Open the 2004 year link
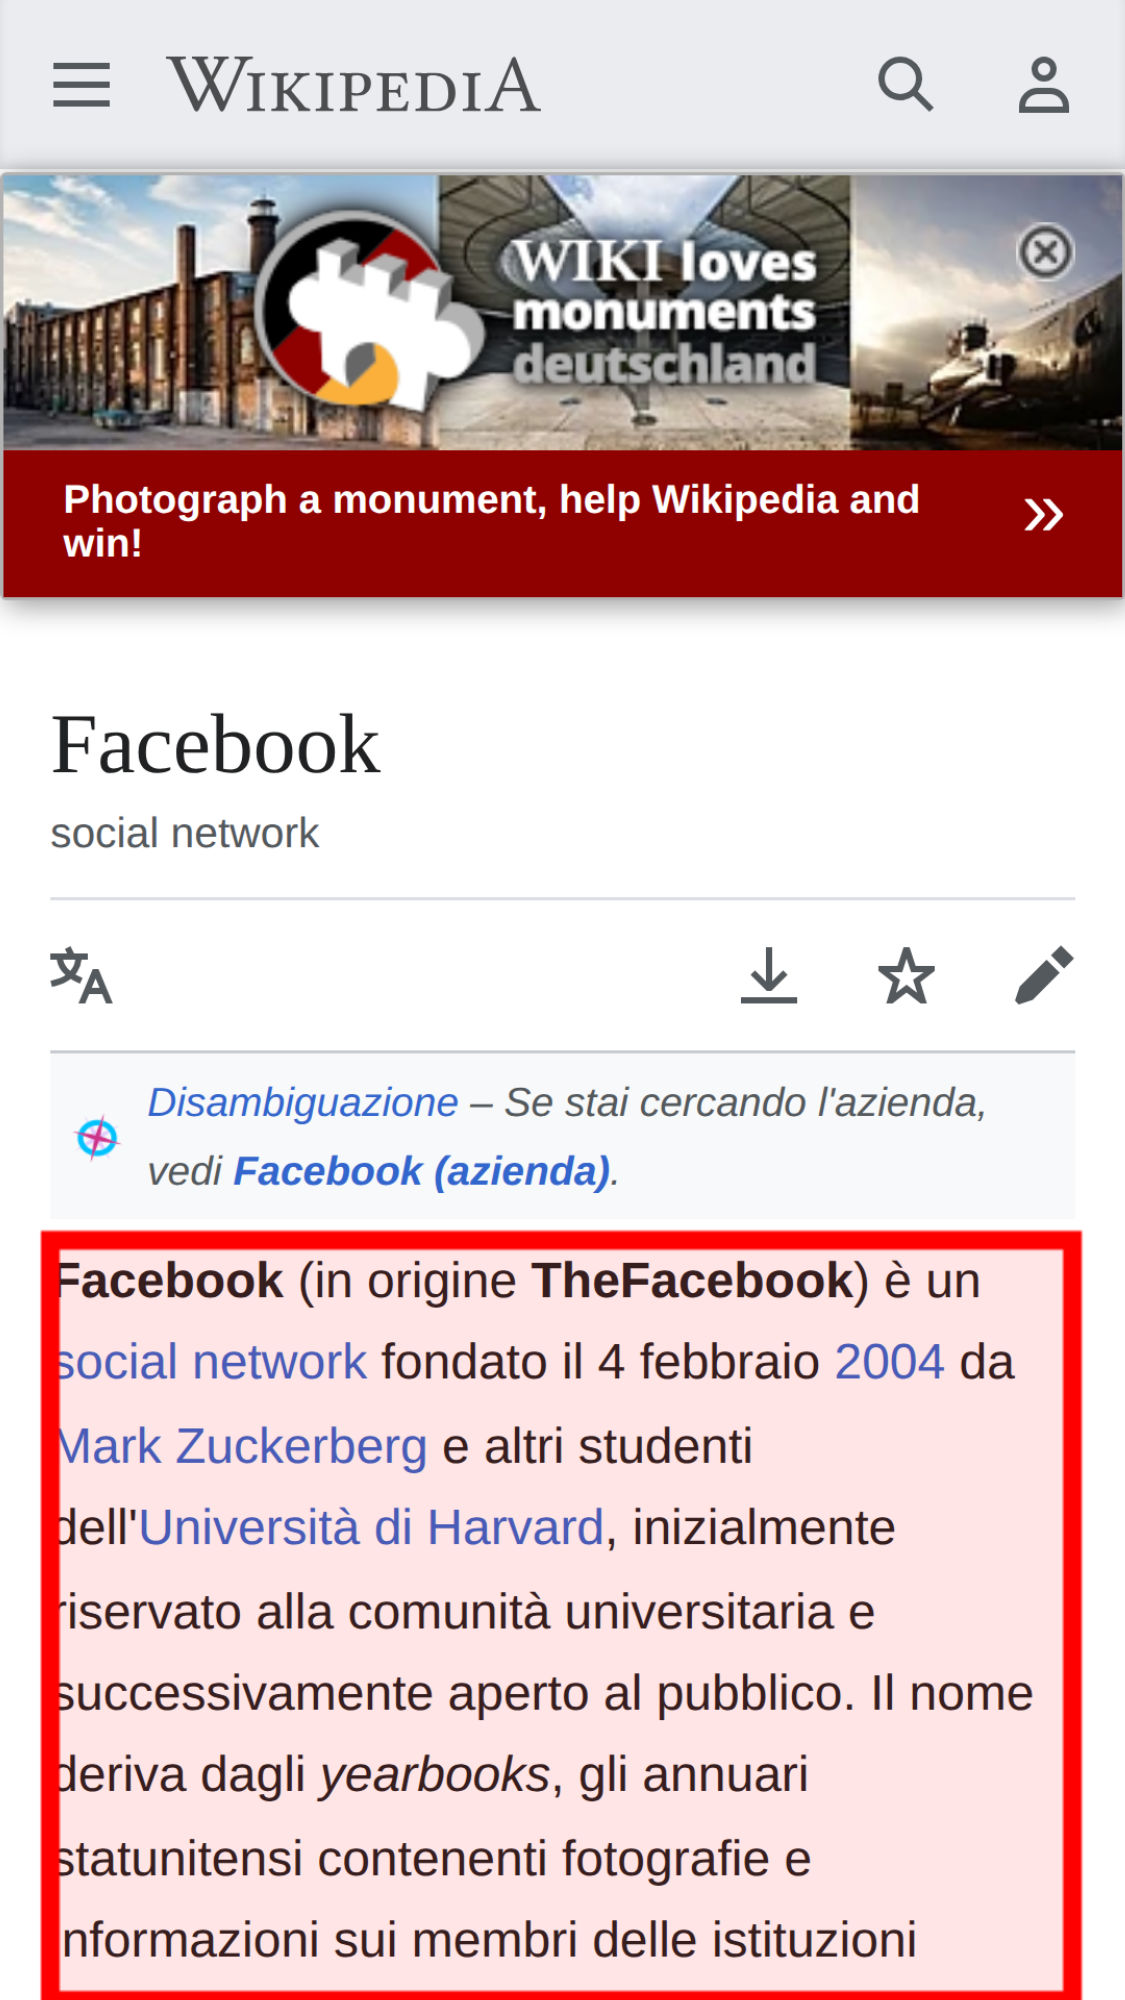Image resolution: width=1125 pixels, height=2000 pixels. pyautogui.click(x=890, y=1362)
